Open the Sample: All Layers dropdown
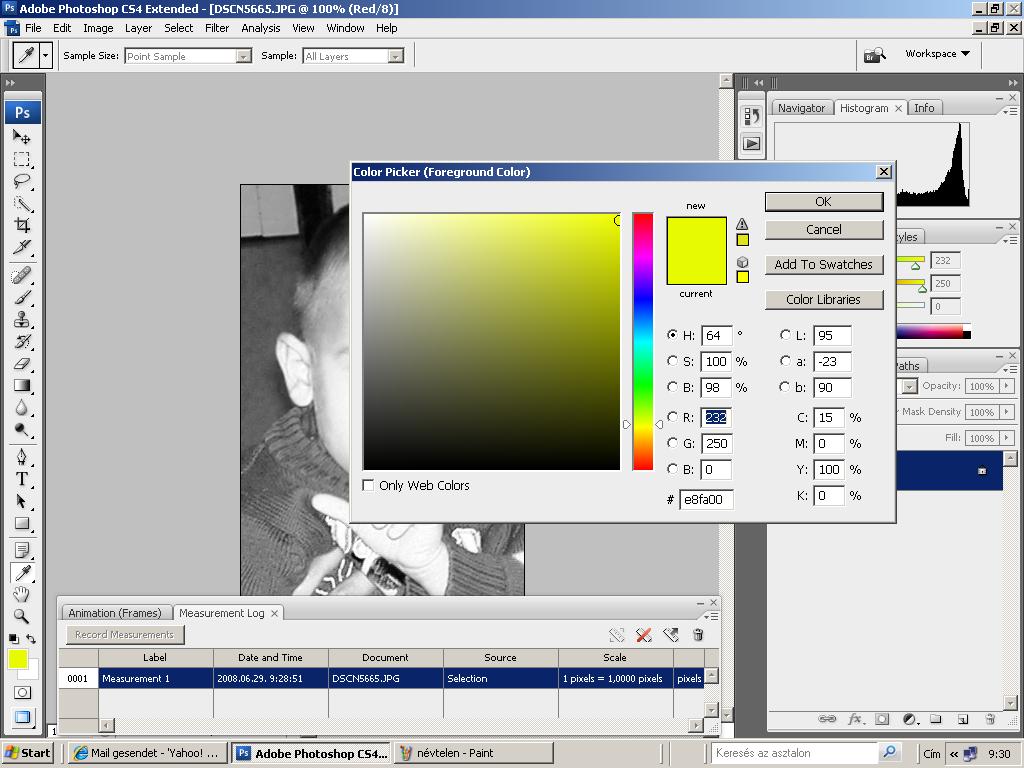The width and height of the screenshot is (1024, 768). point(352,56)
